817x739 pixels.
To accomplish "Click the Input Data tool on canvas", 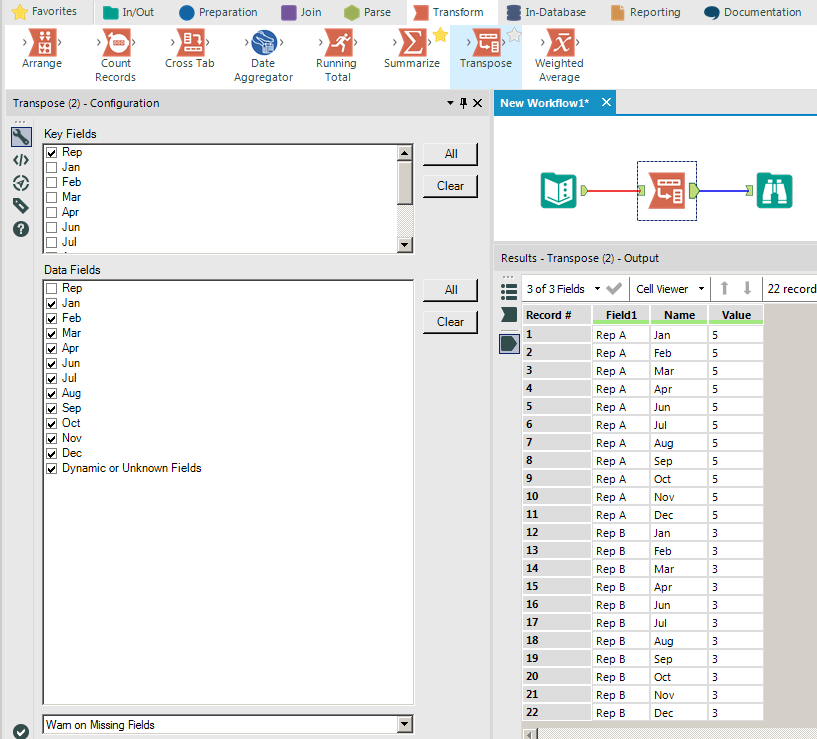I will tap(558, 190).
